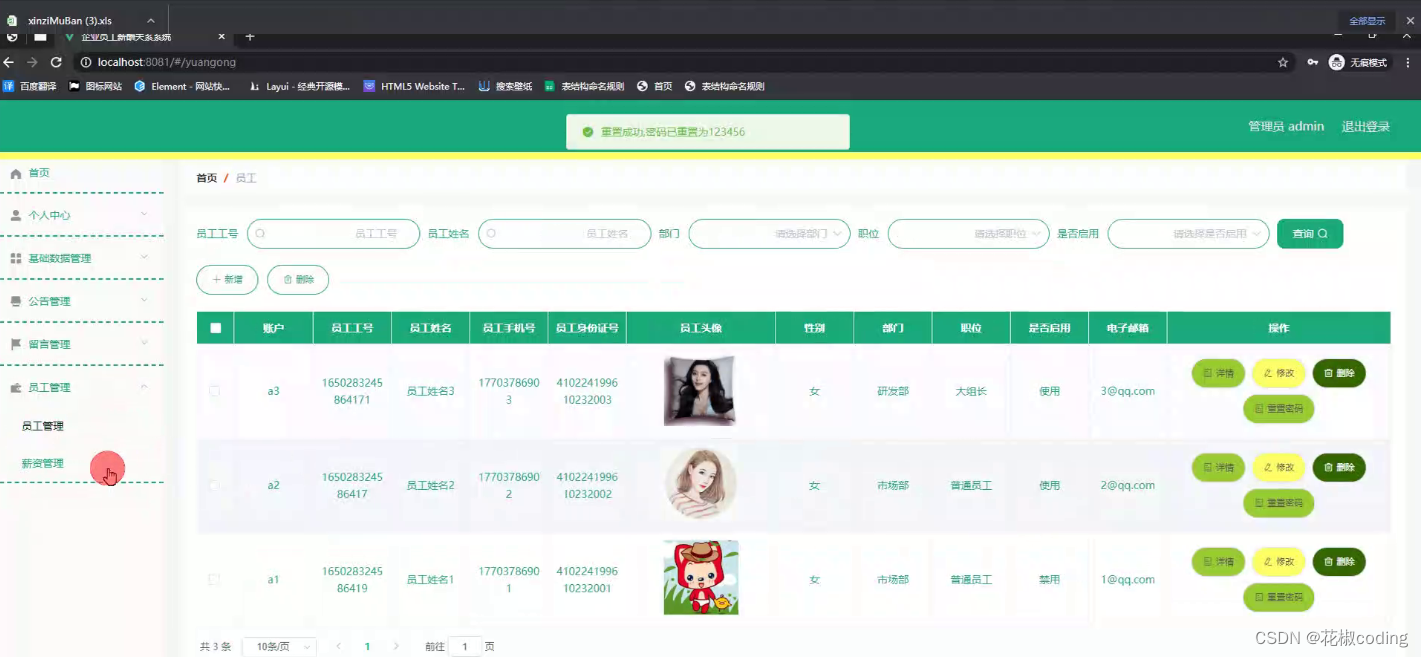
Task: Expand the 公告管理 sidebar menu
Action: [x=80, y=301]
